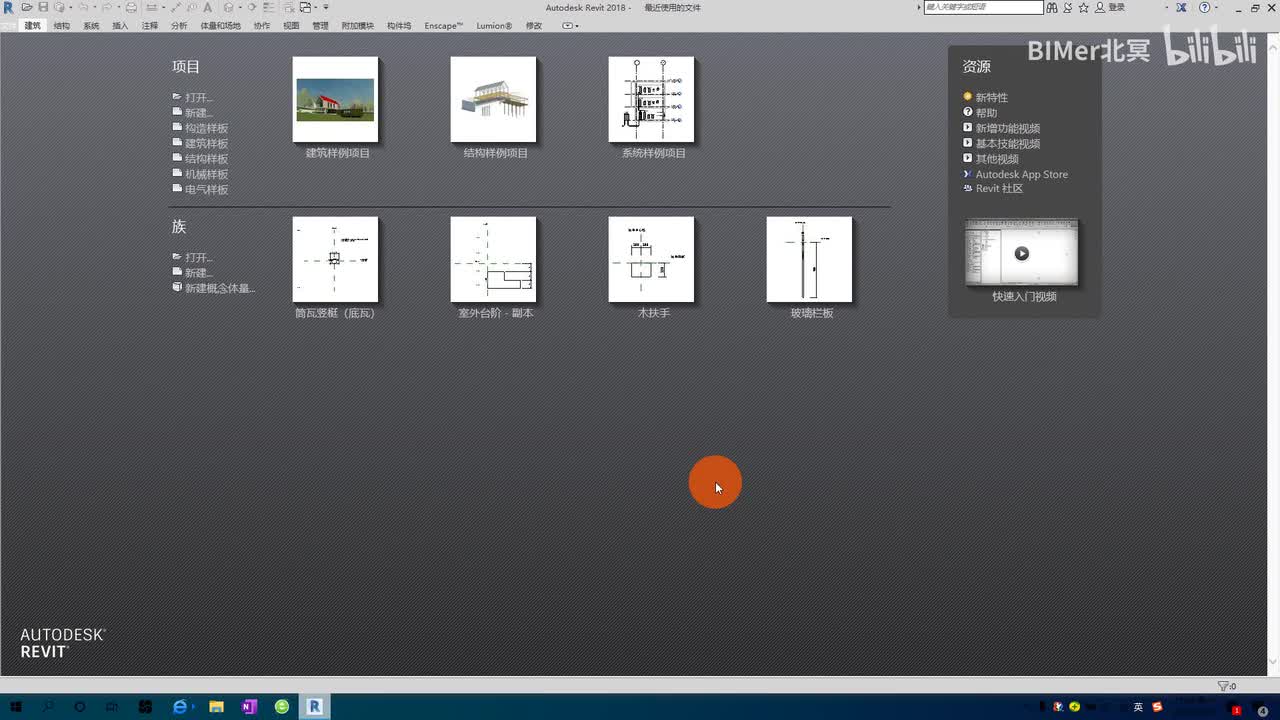Open the 结构 ribbon tab
This screenshot has height=720, width=1280.
coord(62,26)
